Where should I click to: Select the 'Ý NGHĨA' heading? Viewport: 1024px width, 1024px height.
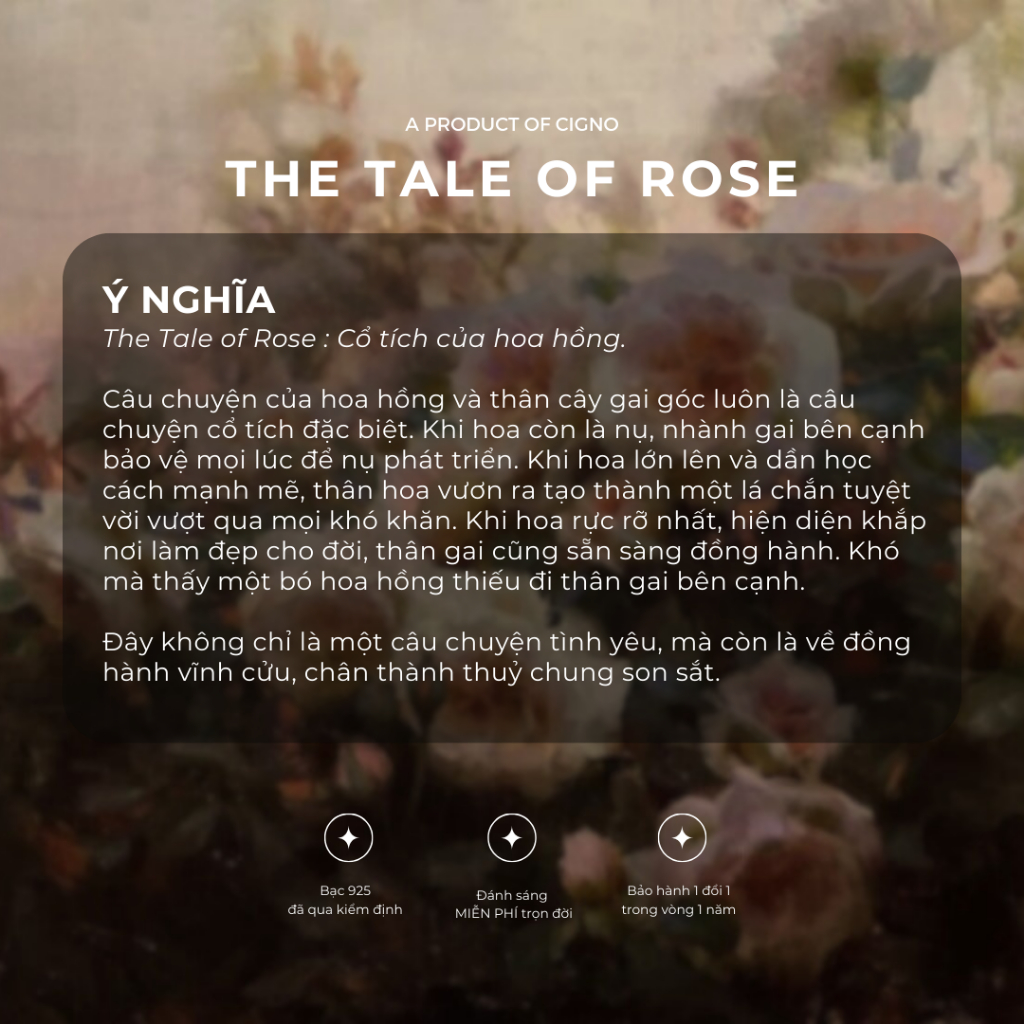(189, 300)
